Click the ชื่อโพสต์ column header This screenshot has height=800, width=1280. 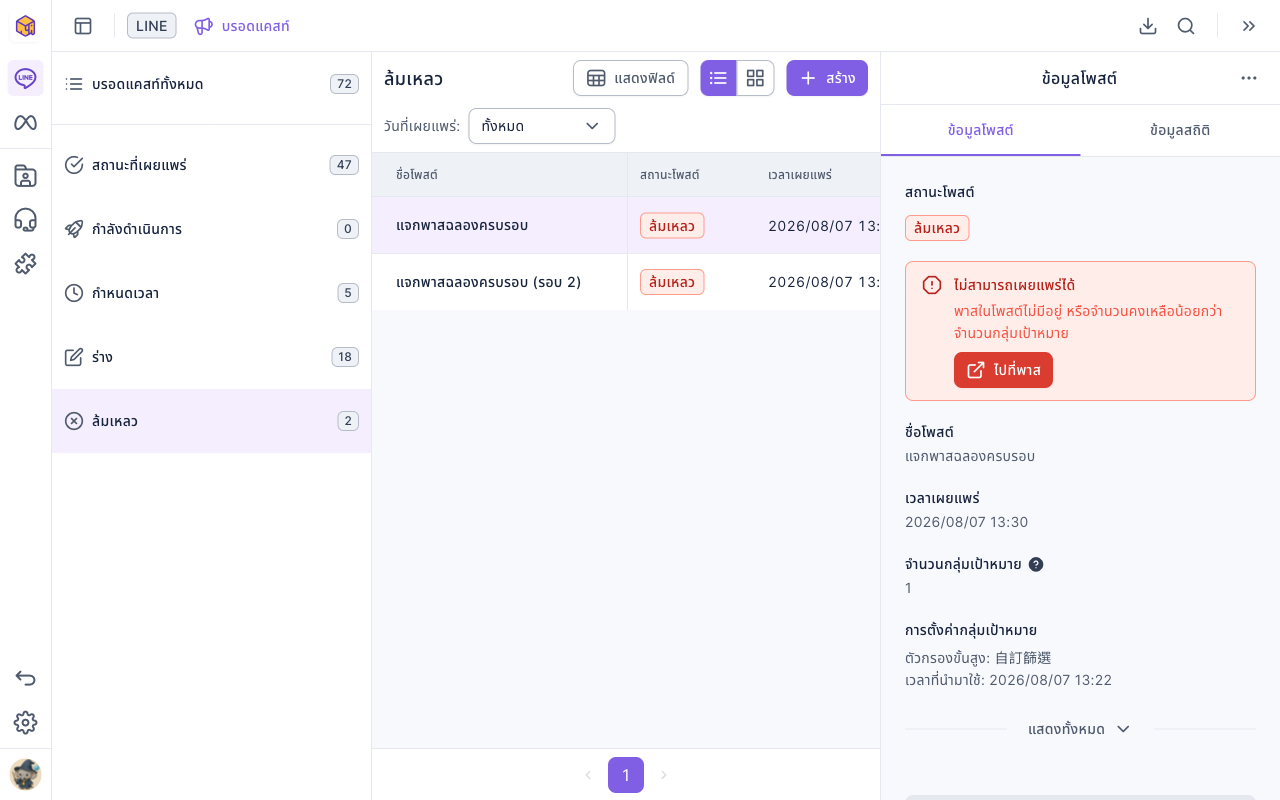click(499, 175)
